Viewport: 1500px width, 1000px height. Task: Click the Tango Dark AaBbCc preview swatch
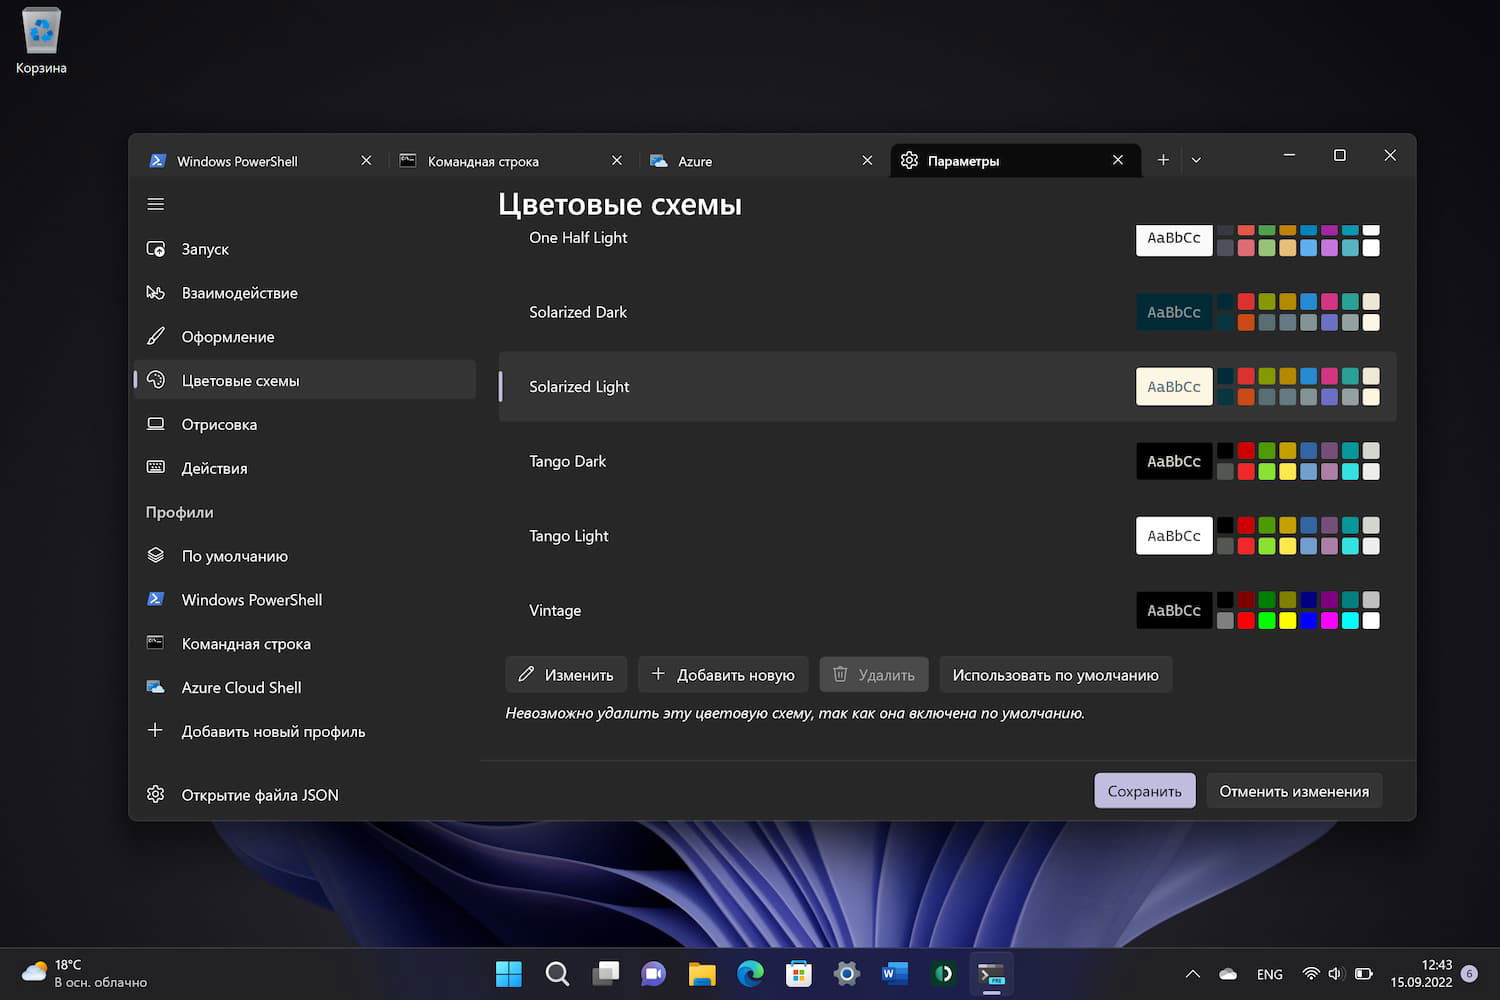[x=1173, y=461]
